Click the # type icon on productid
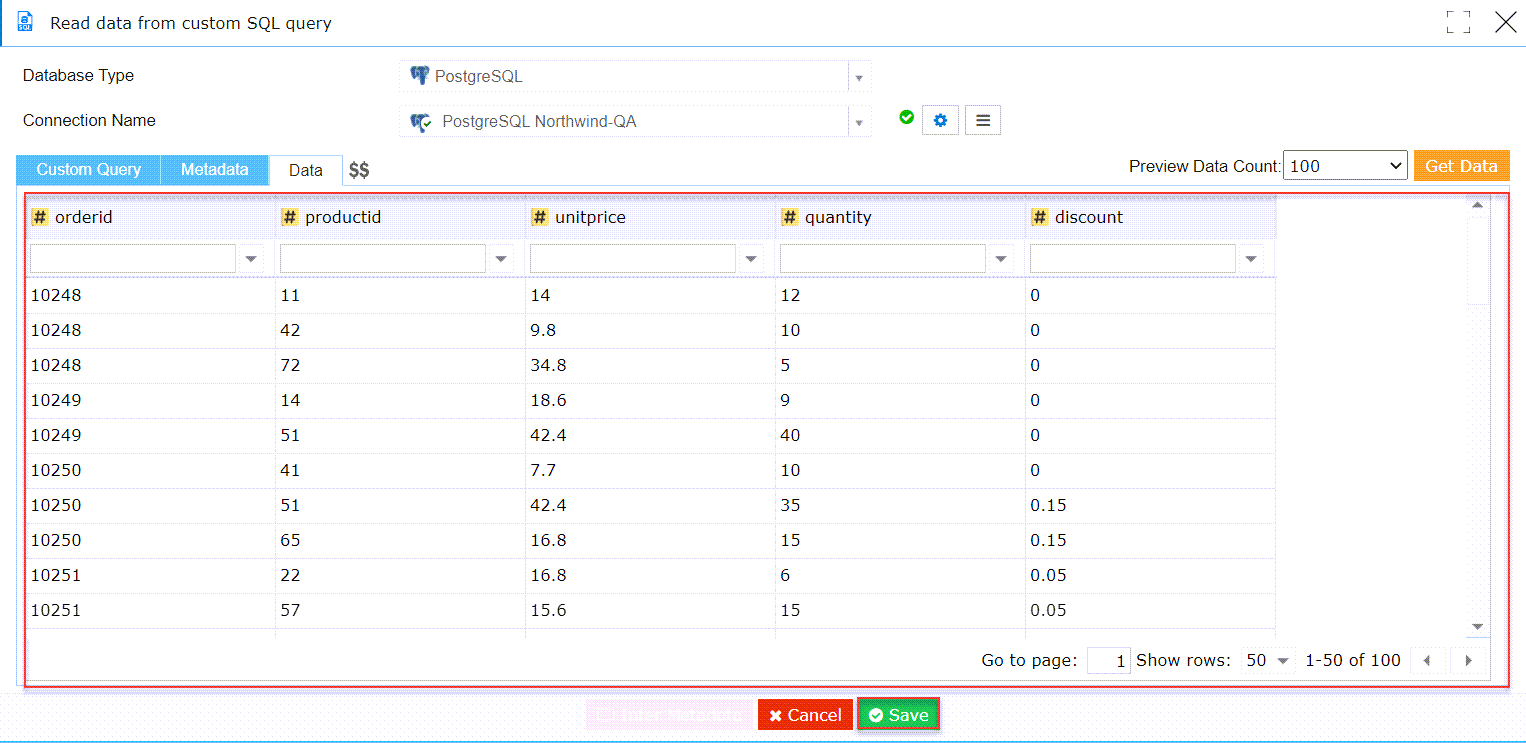The image size is (1526, 743). 290,217
